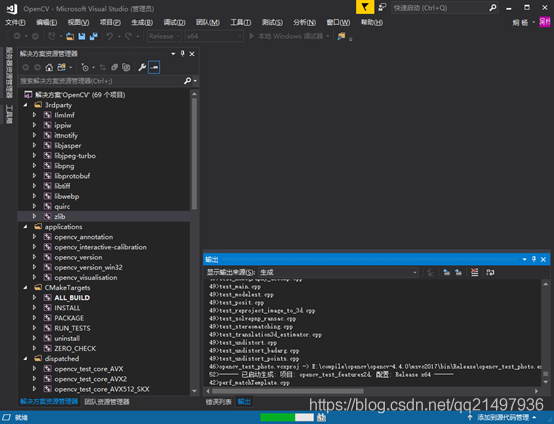
Task: Open the feedback icon beside quick launch
Action: (x=382, y=7)
